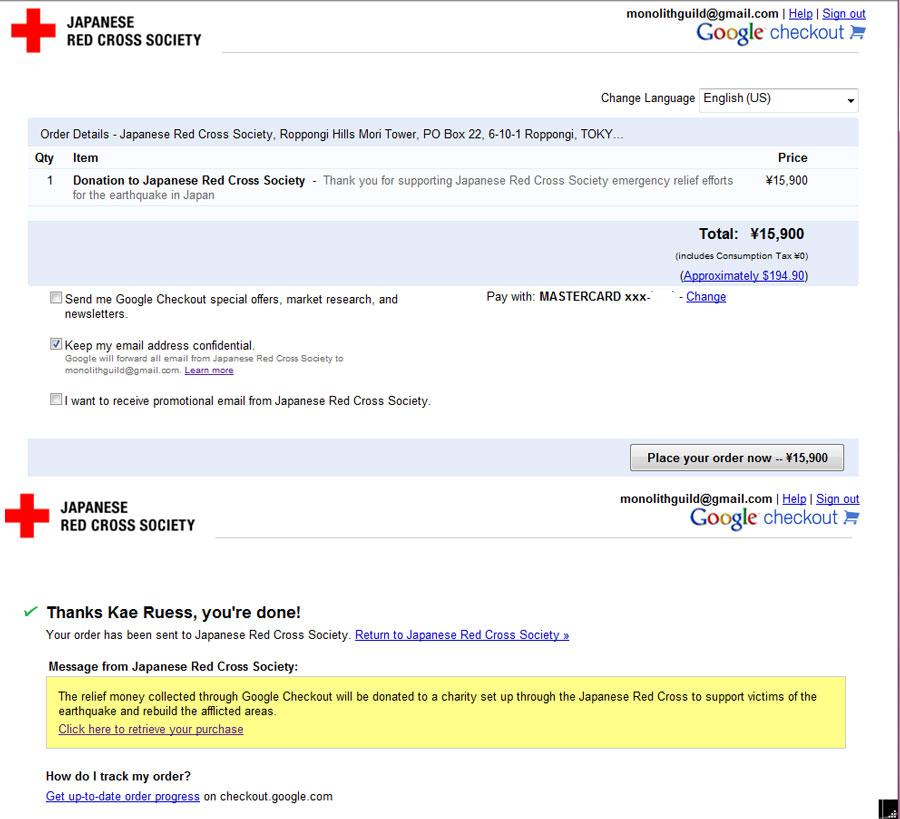The height and width of the screenshot is (819, 900).
Task: Open Help link in top header
Action: (x=800, y=14)
